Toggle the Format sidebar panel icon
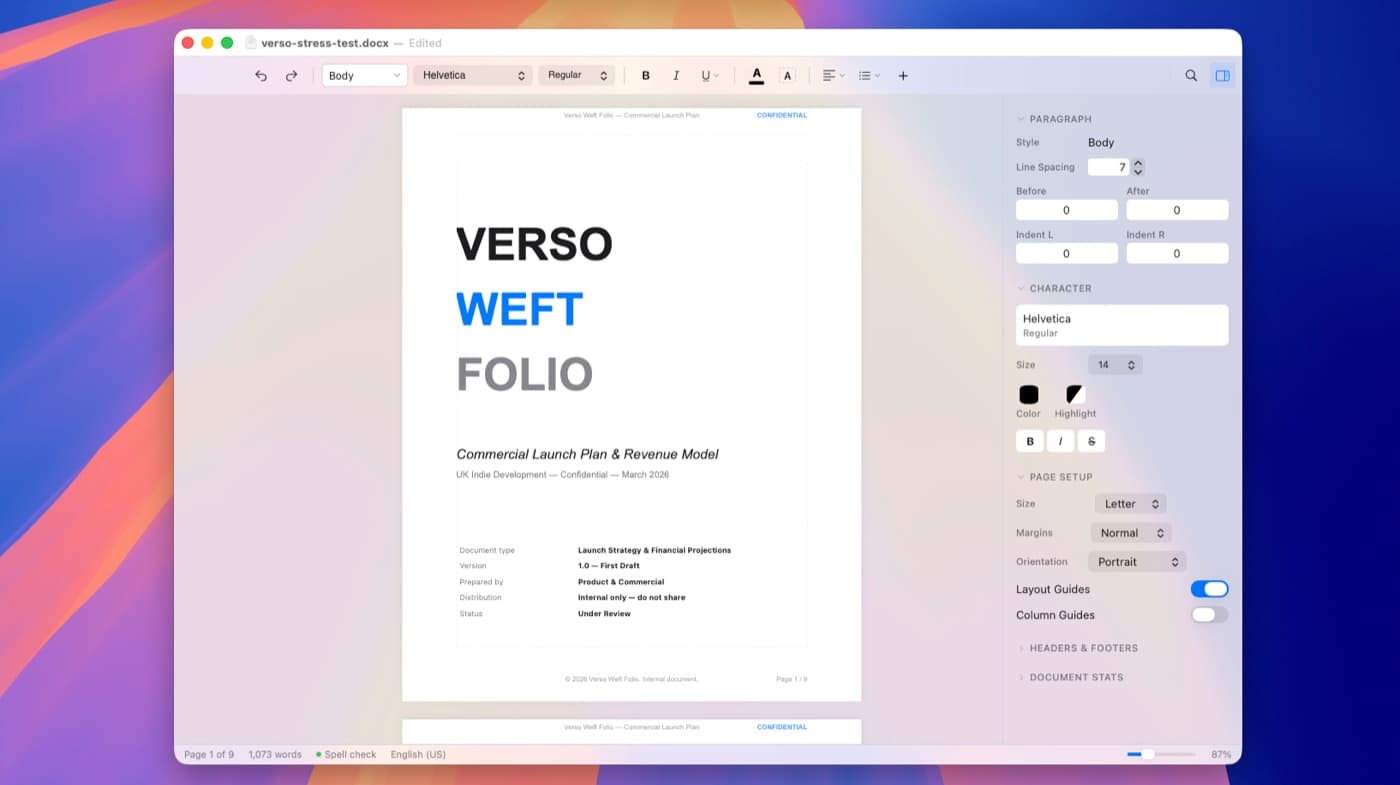Screen dimensions: 1400x785 (x=1222, y=75)
